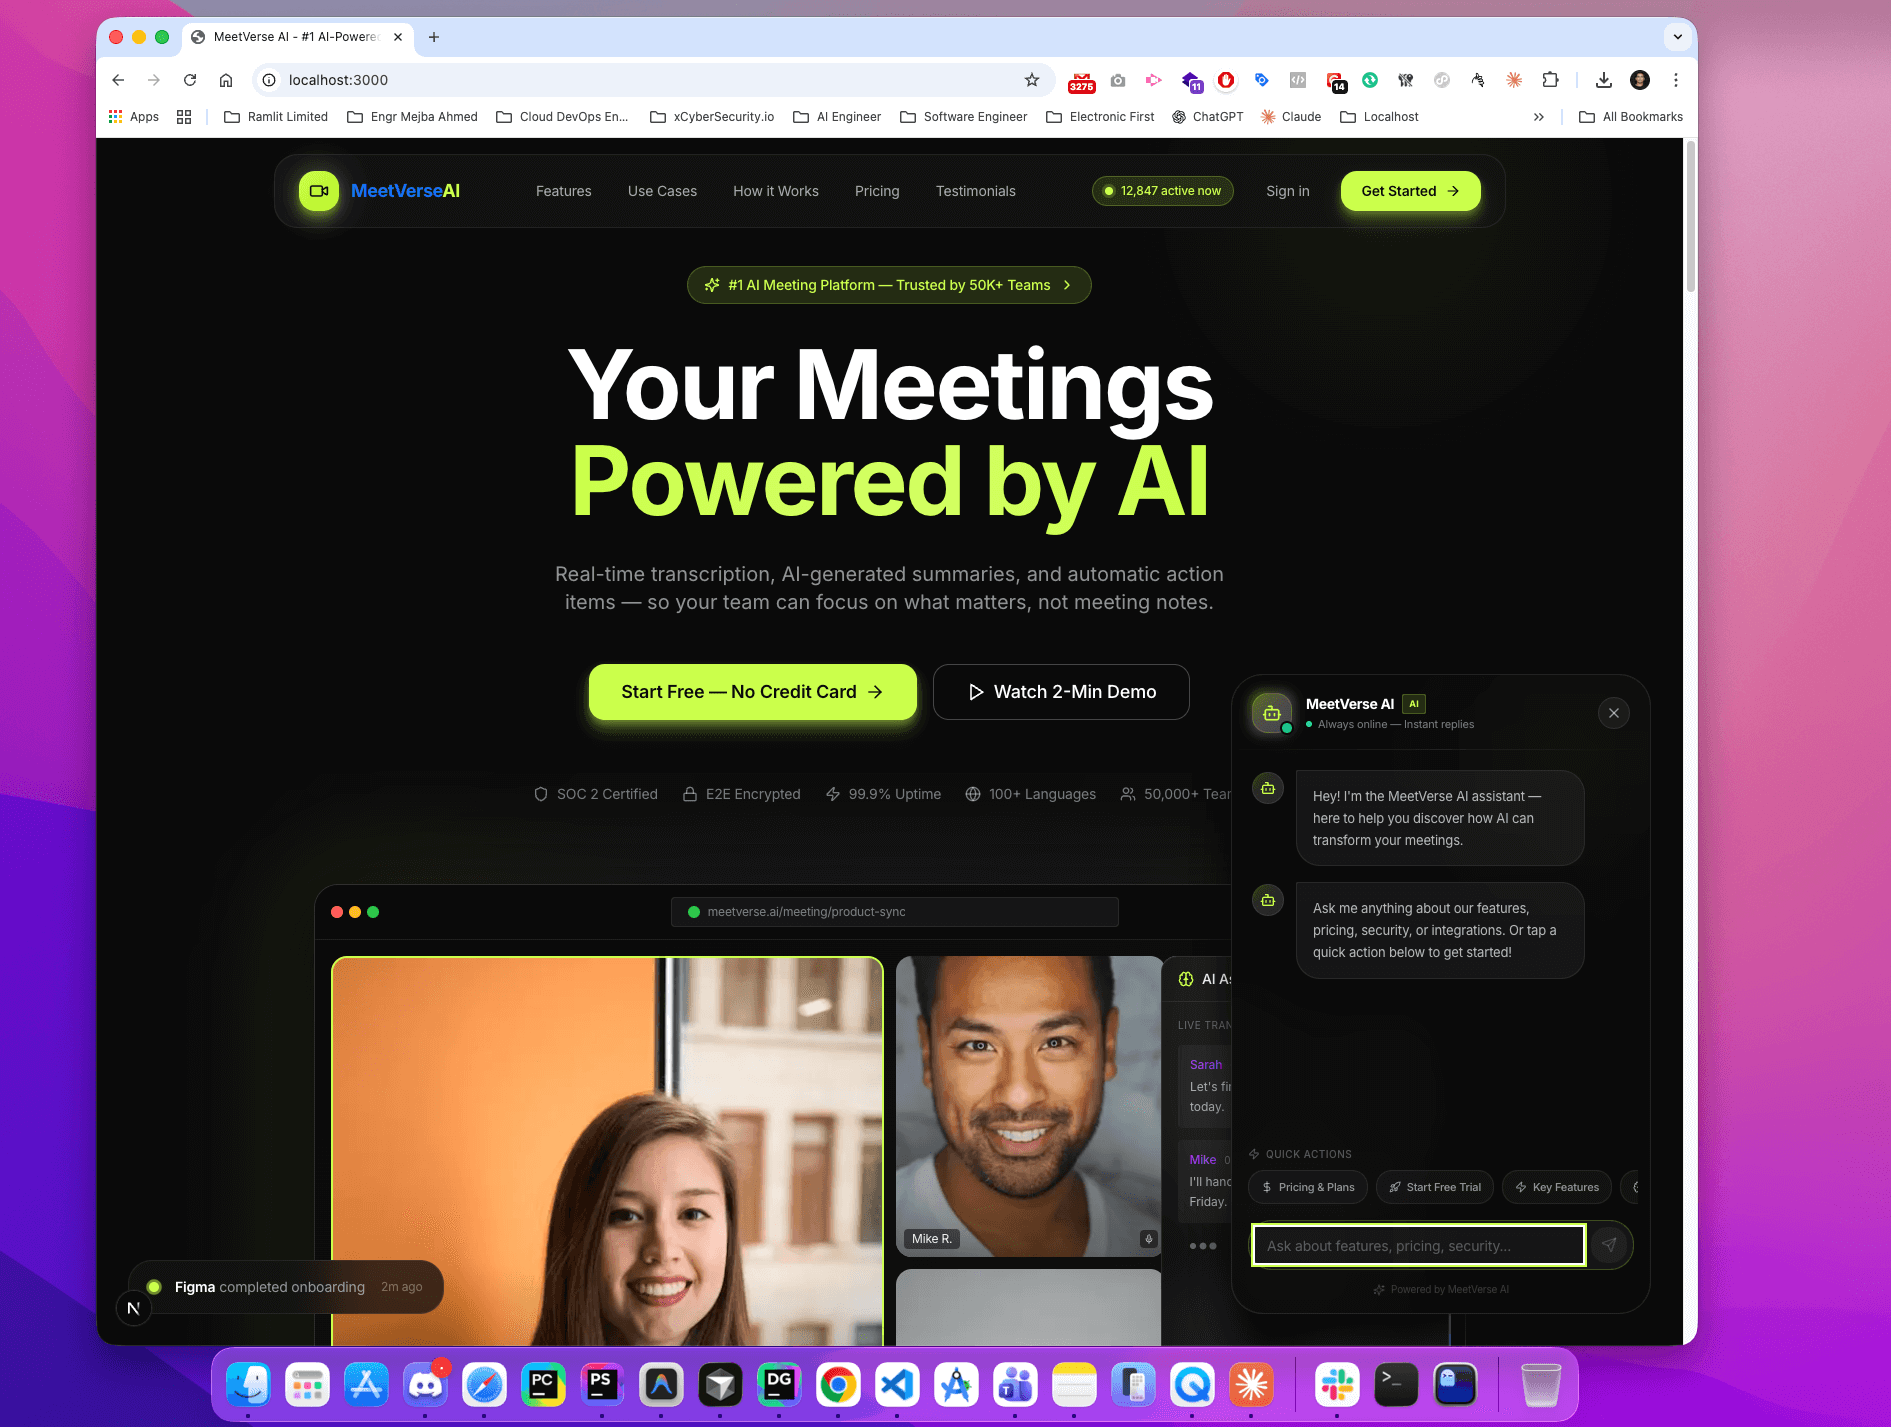Screen dimensions: 1891x1427
Task: Tap the Start Free Trial quick action chip
Action: coord(1434,1187)
